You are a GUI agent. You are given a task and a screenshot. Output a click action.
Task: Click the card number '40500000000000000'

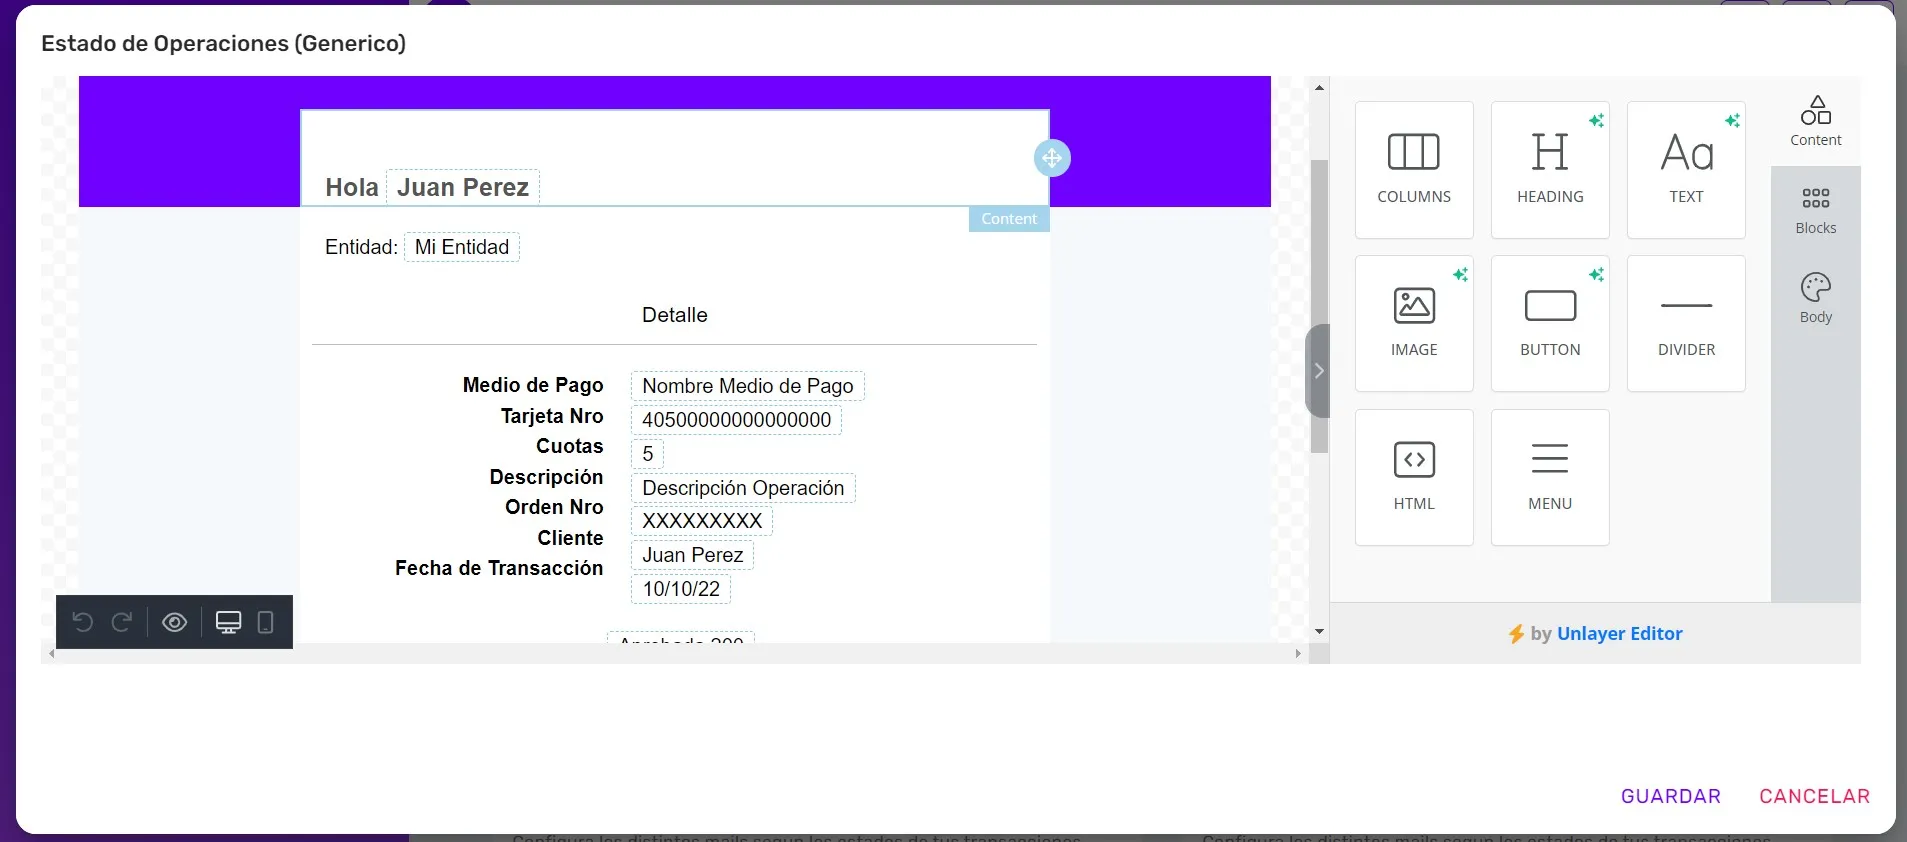pos(737,420)
